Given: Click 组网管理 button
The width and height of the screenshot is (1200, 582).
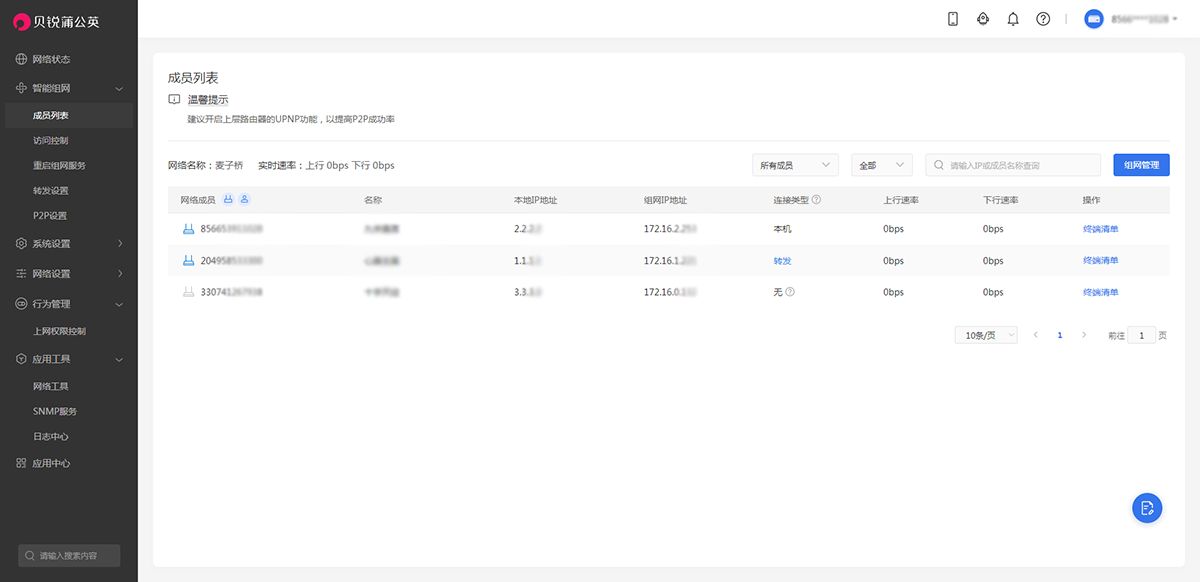Looking at the screenshot, I should click(1141, 165).
